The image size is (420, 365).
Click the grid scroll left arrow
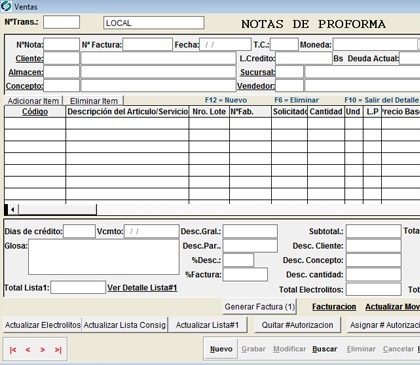click(13, 210)
